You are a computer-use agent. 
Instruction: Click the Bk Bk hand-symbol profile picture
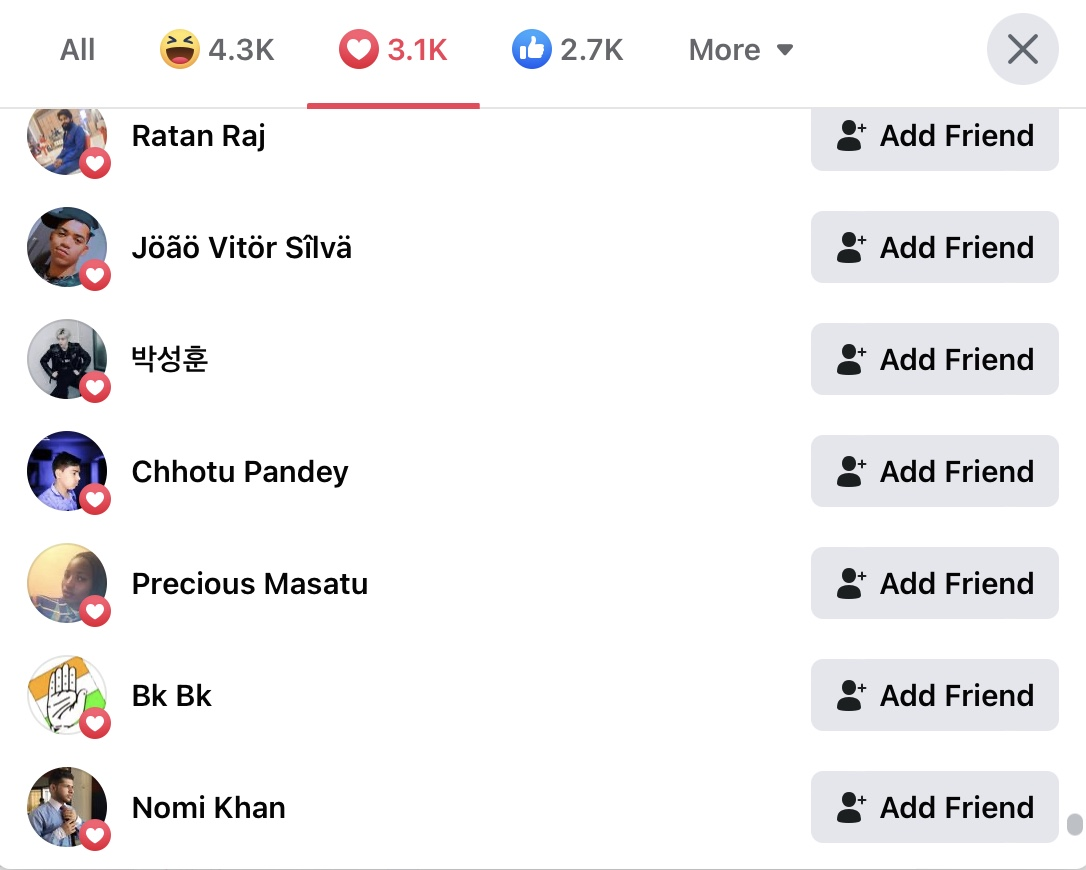66,695
